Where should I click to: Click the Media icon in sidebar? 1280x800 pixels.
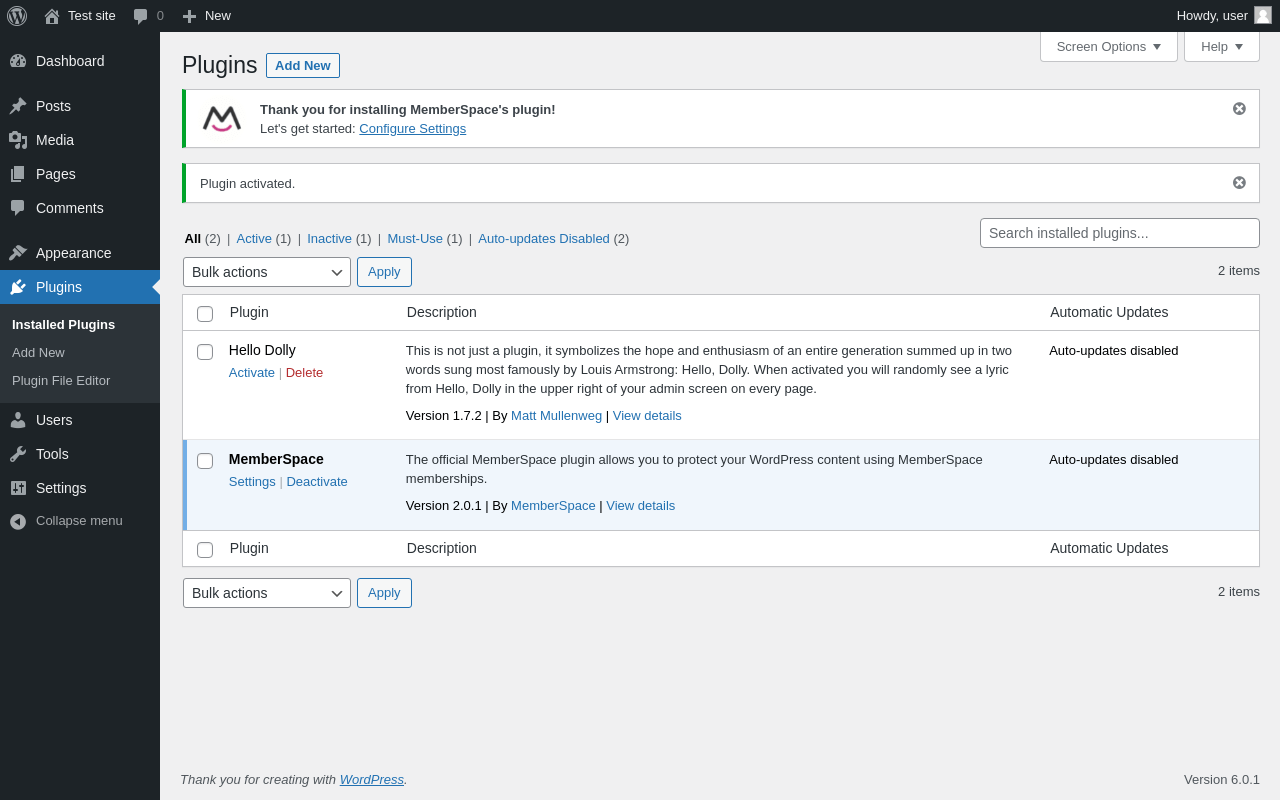click(18, 140)
